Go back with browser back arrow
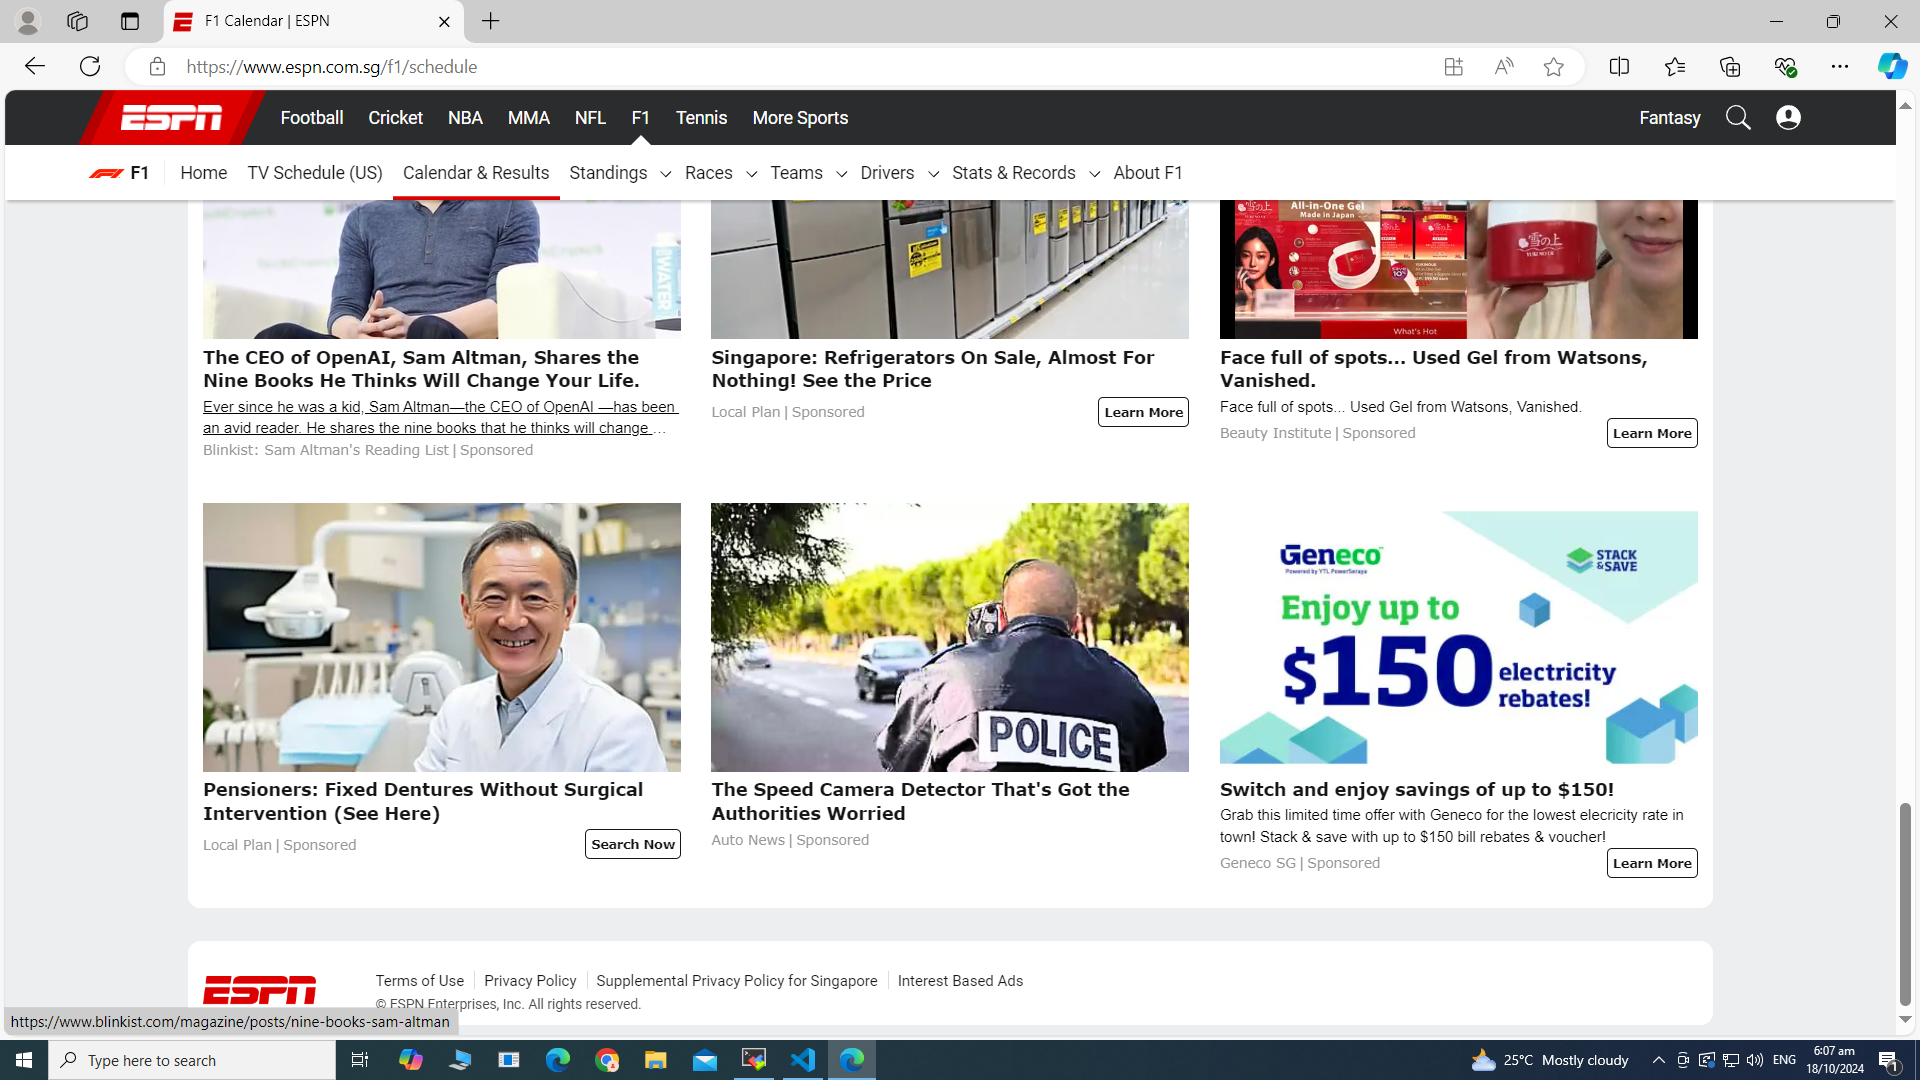The height and width of the screenshot is (1080, 1920). [35, 66]
